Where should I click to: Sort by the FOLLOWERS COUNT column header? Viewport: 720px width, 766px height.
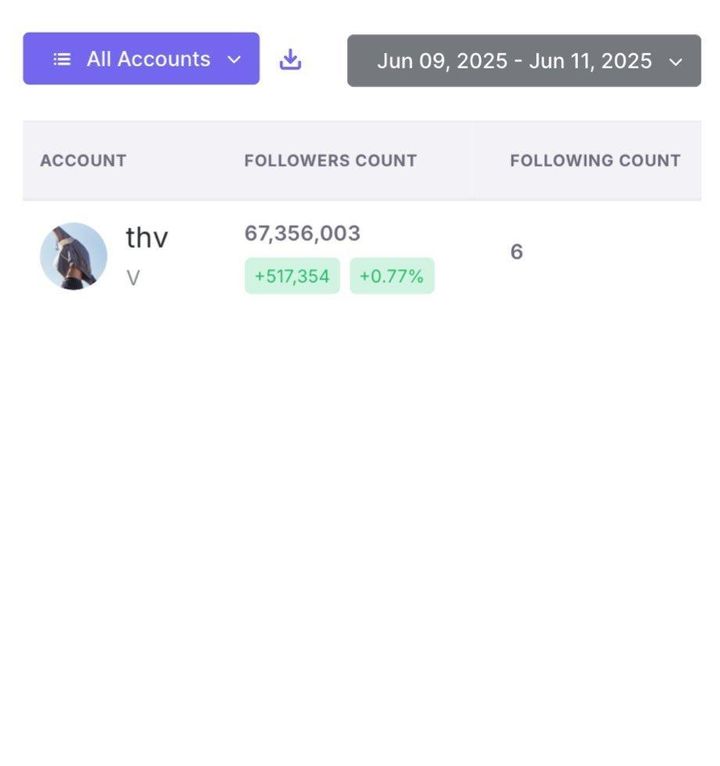click(331, 160)
